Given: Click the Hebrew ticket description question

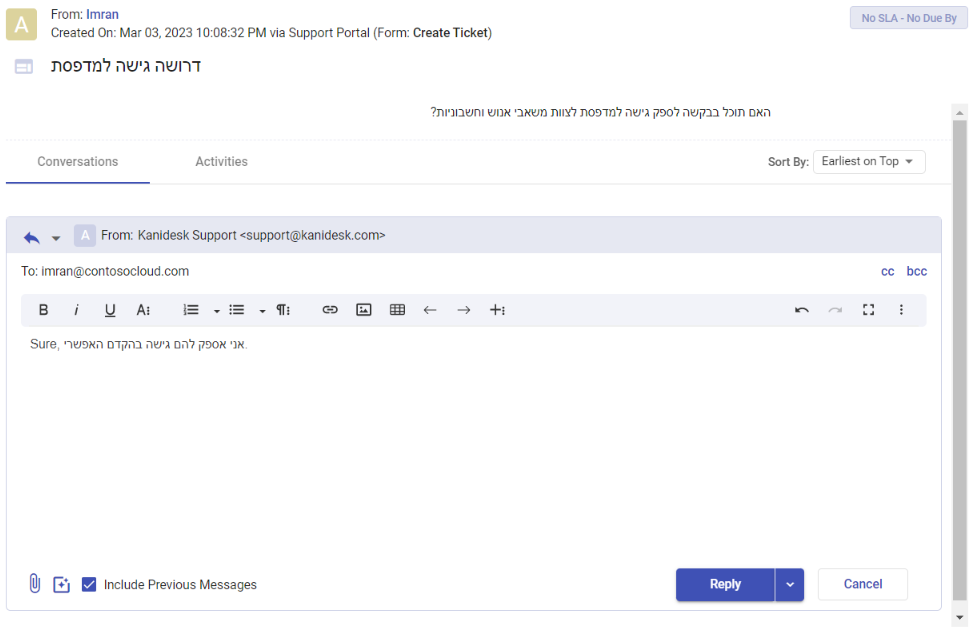Looking at the screenshot, I should 601,112.
